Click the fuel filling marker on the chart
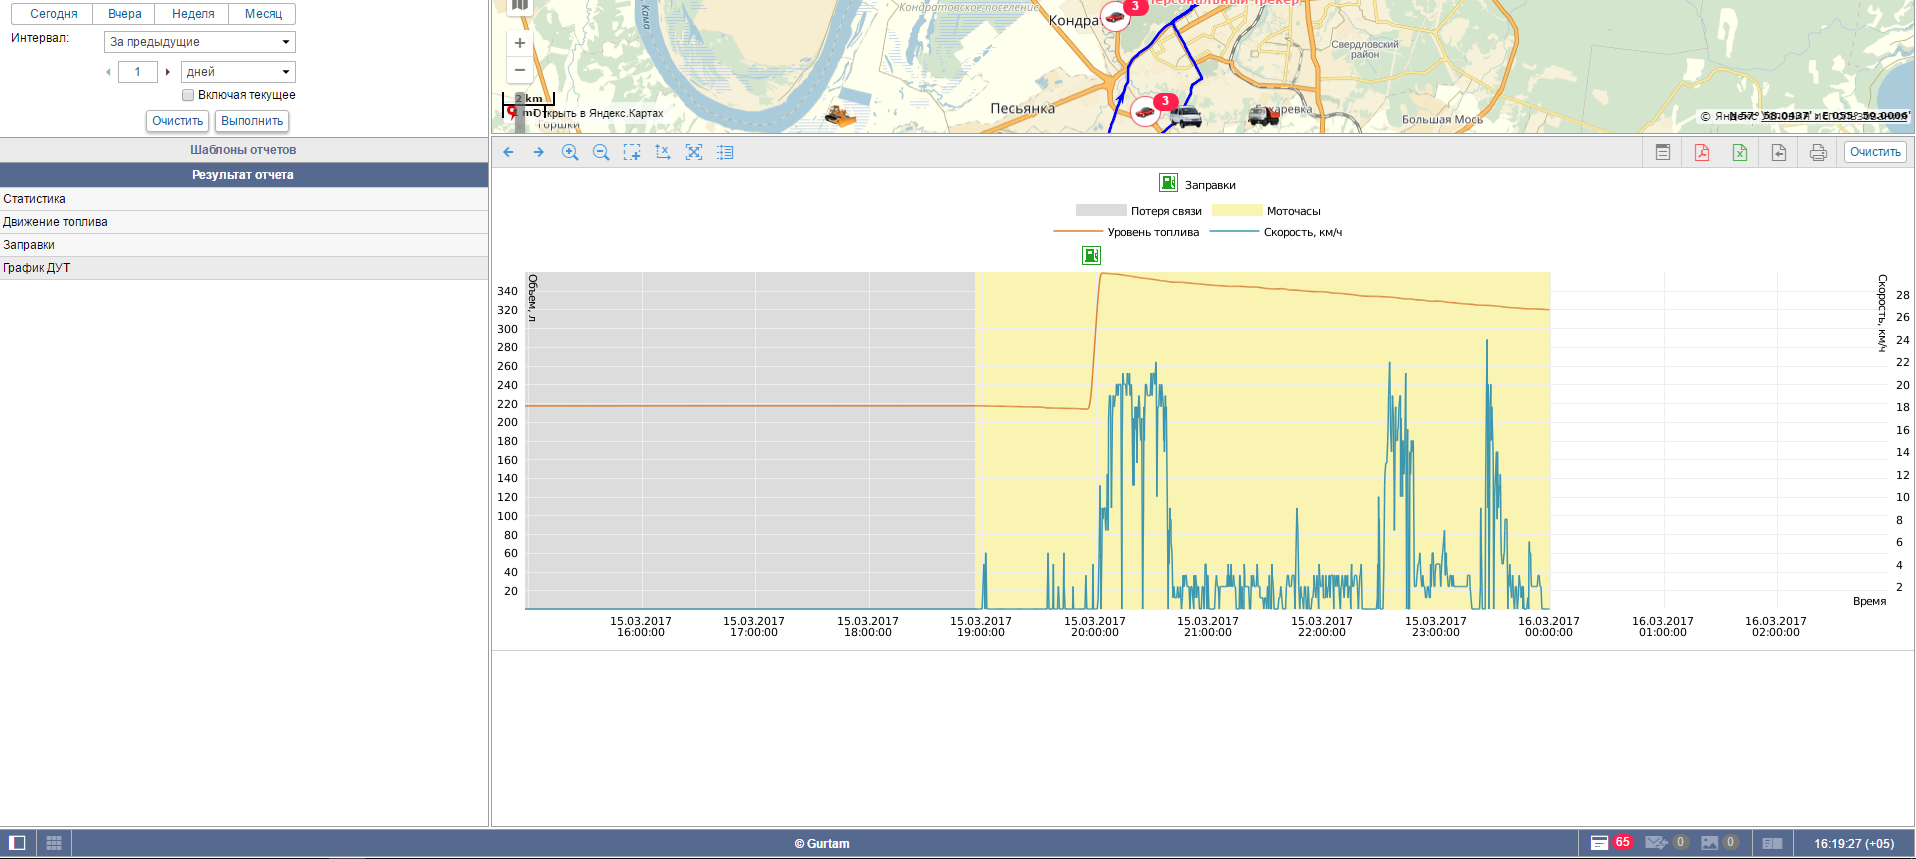 tap(1091, 256)
